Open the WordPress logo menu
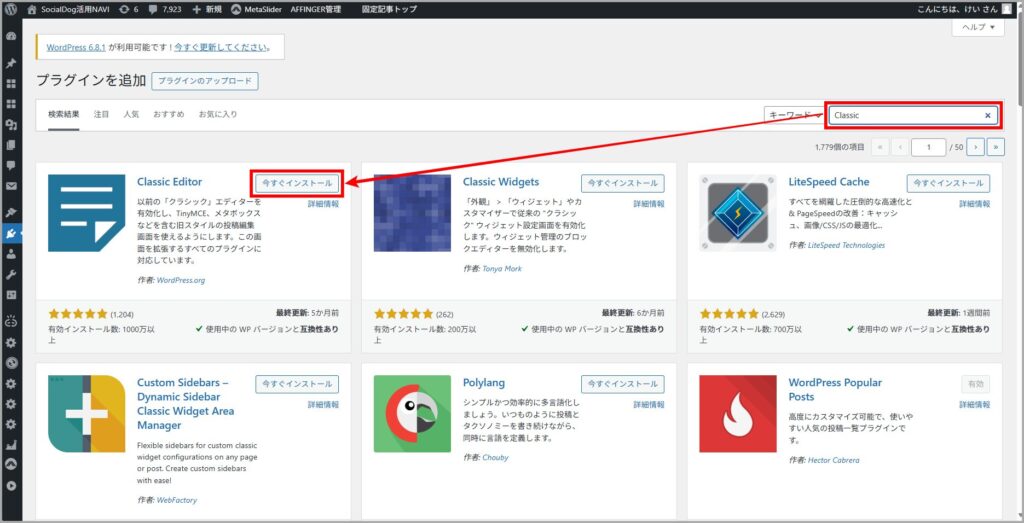Viewport: 1024px width, 523px height. [10, 10]
